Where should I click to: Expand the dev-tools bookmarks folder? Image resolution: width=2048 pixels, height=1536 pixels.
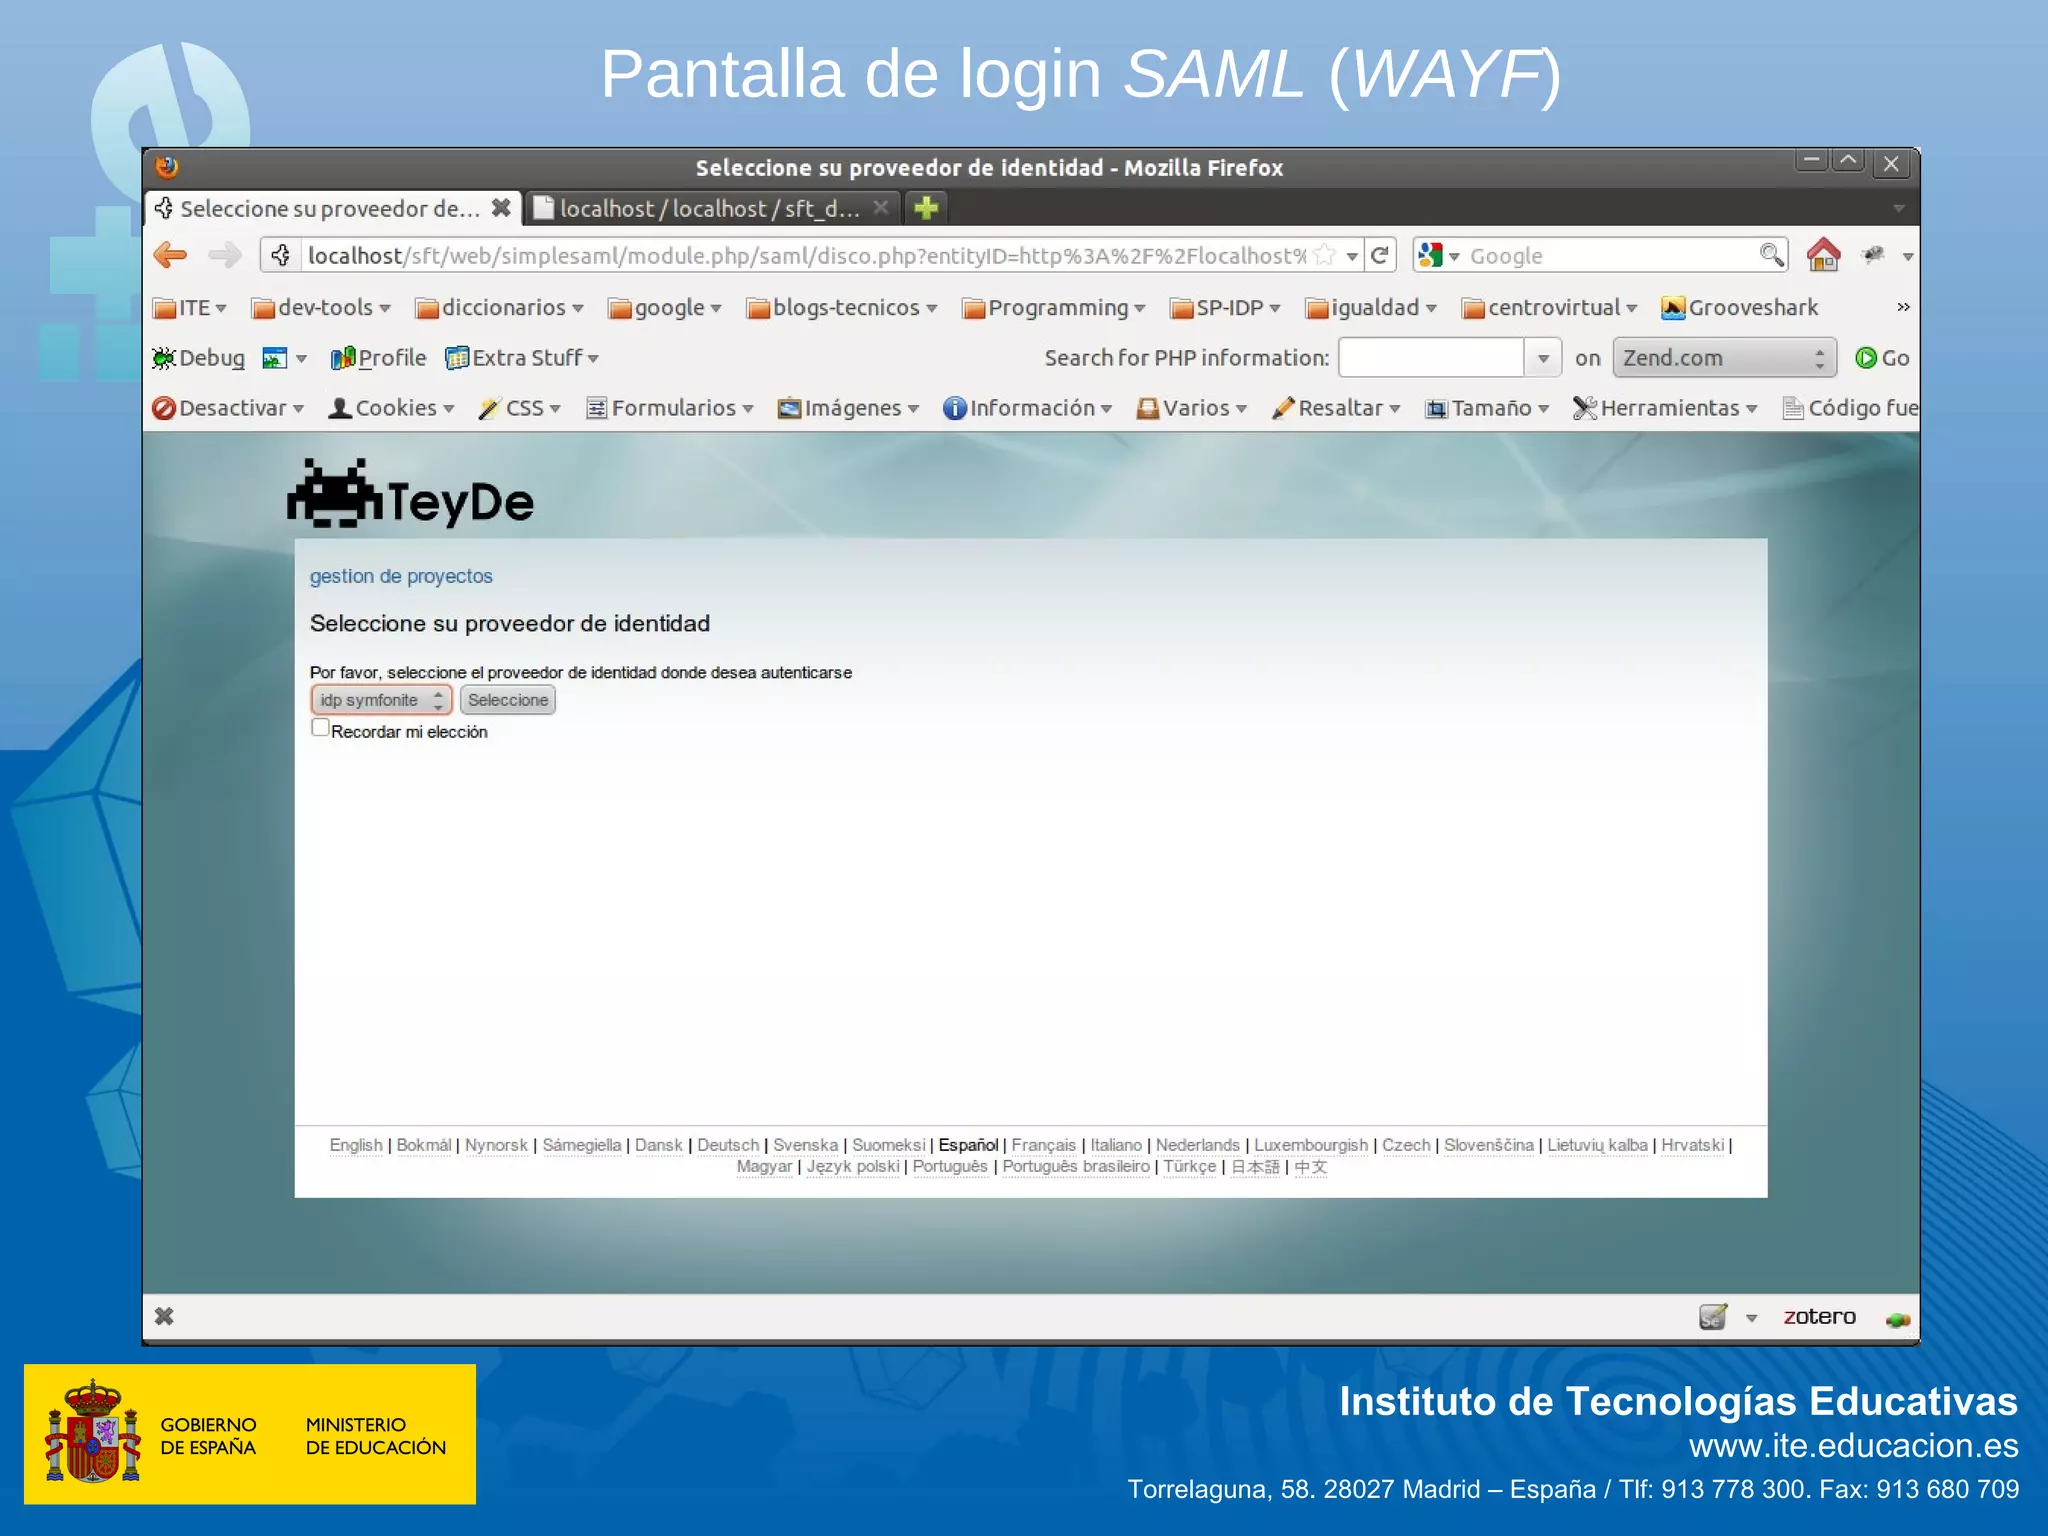point(320,308)
